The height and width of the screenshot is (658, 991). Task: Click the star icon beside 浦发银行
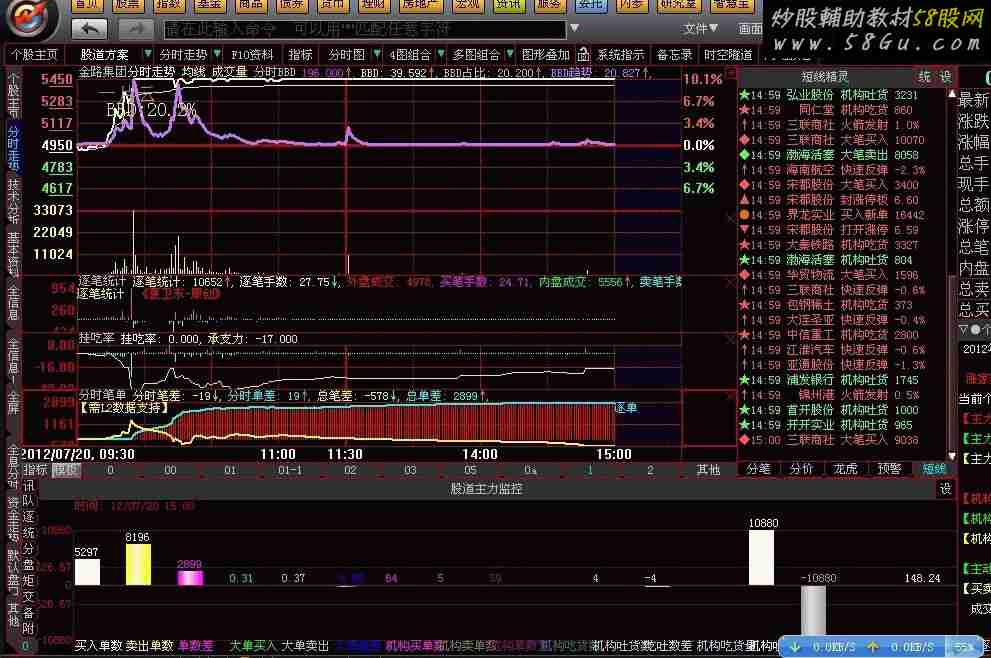pyautogui.click(x=745, y=380)
